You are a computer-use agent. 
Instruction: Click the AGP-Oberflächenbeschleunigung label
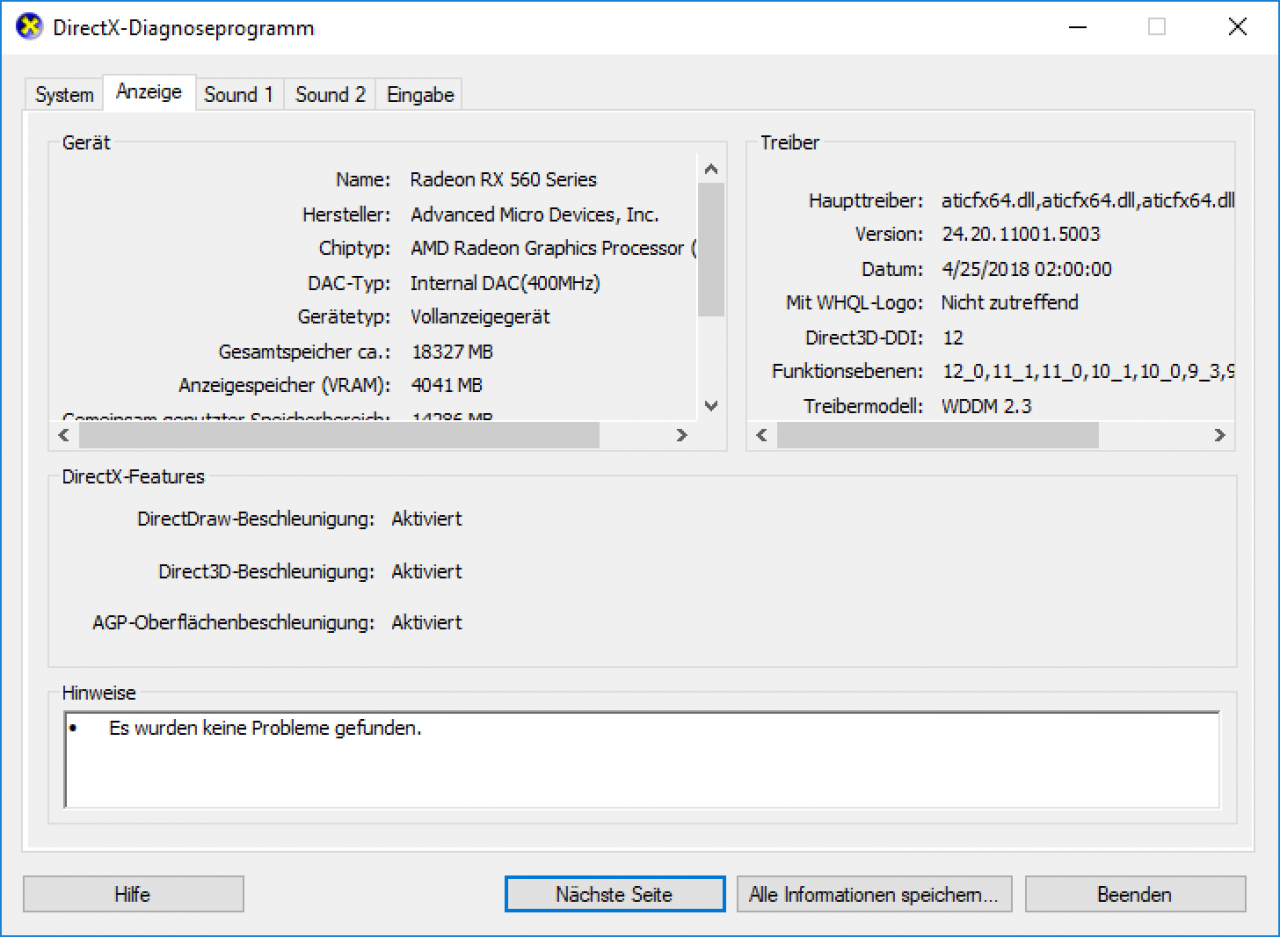234,623
